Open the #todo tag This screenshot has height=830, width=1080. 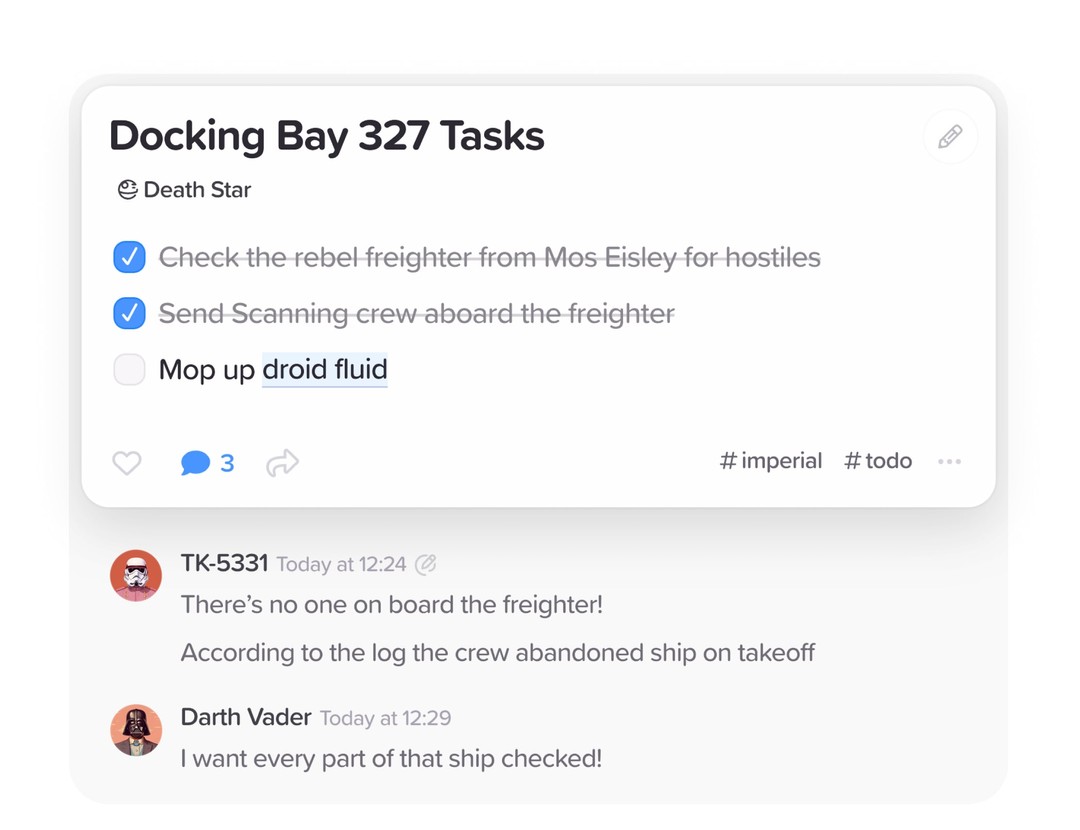point(877,461)
